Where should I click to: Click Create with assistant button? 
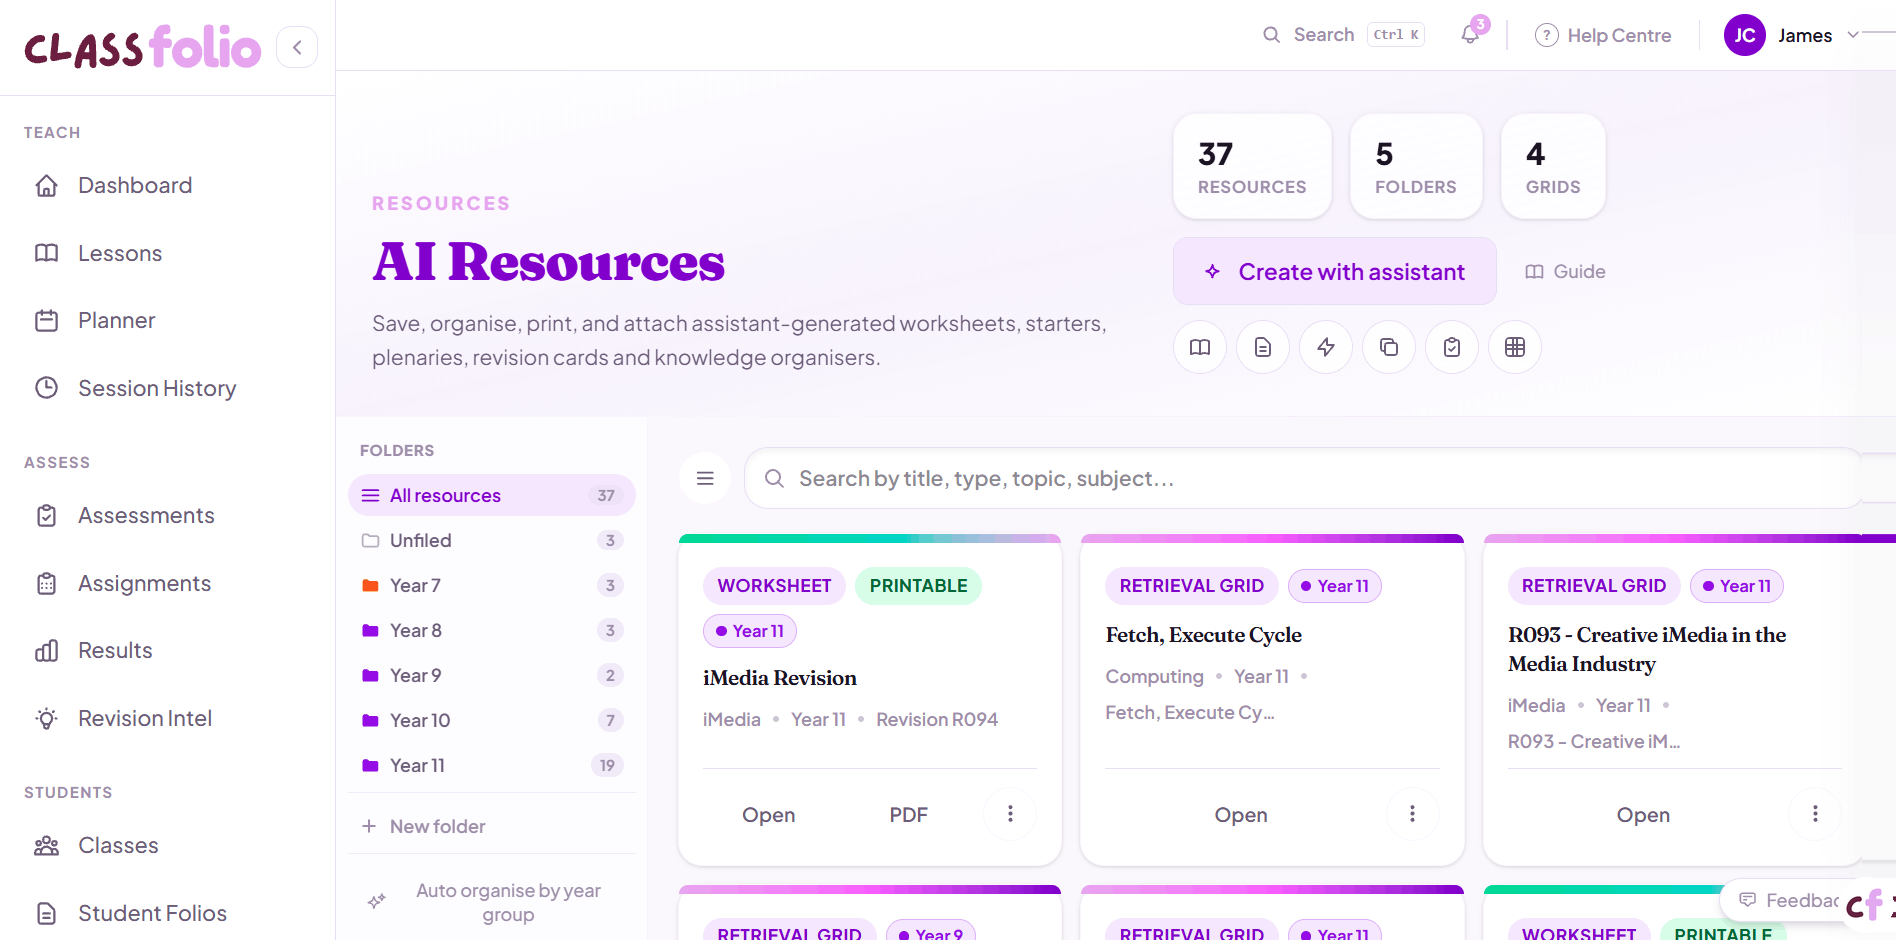tap(1335, 271)
